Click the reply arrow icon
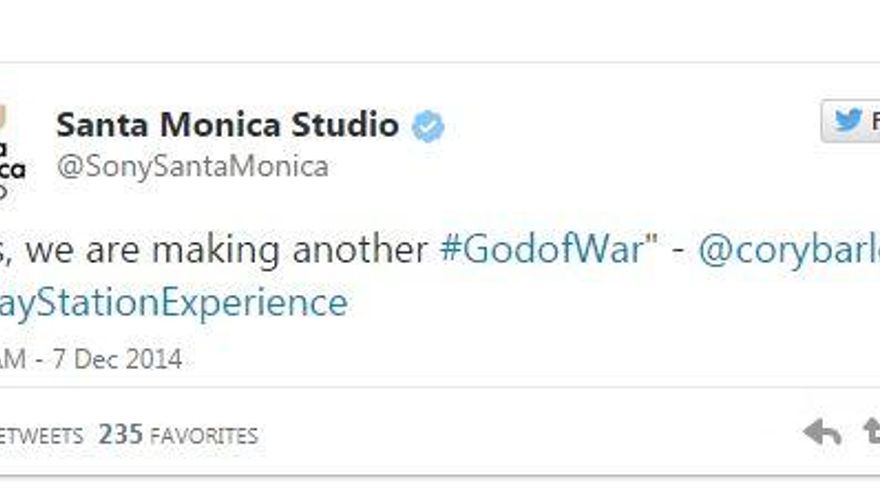This screenshot has height=495, width=880. pyautogui.click(x=822, y=432)
